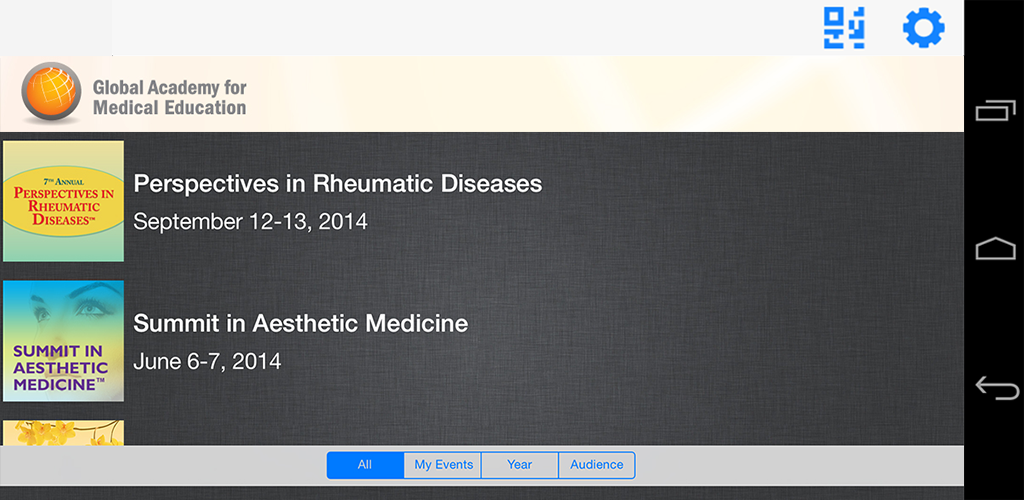Tap the cream header banner beside the logo

coord(600,94)
